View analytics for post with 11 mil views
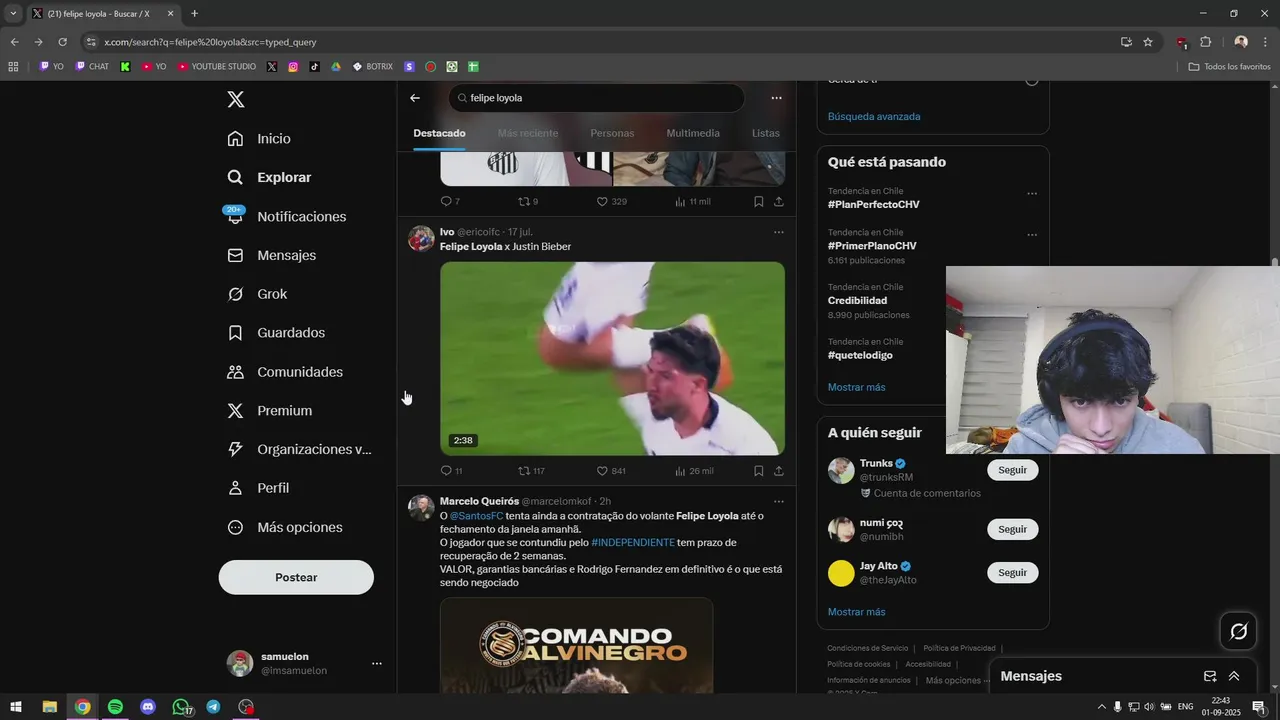 [692, 201]
